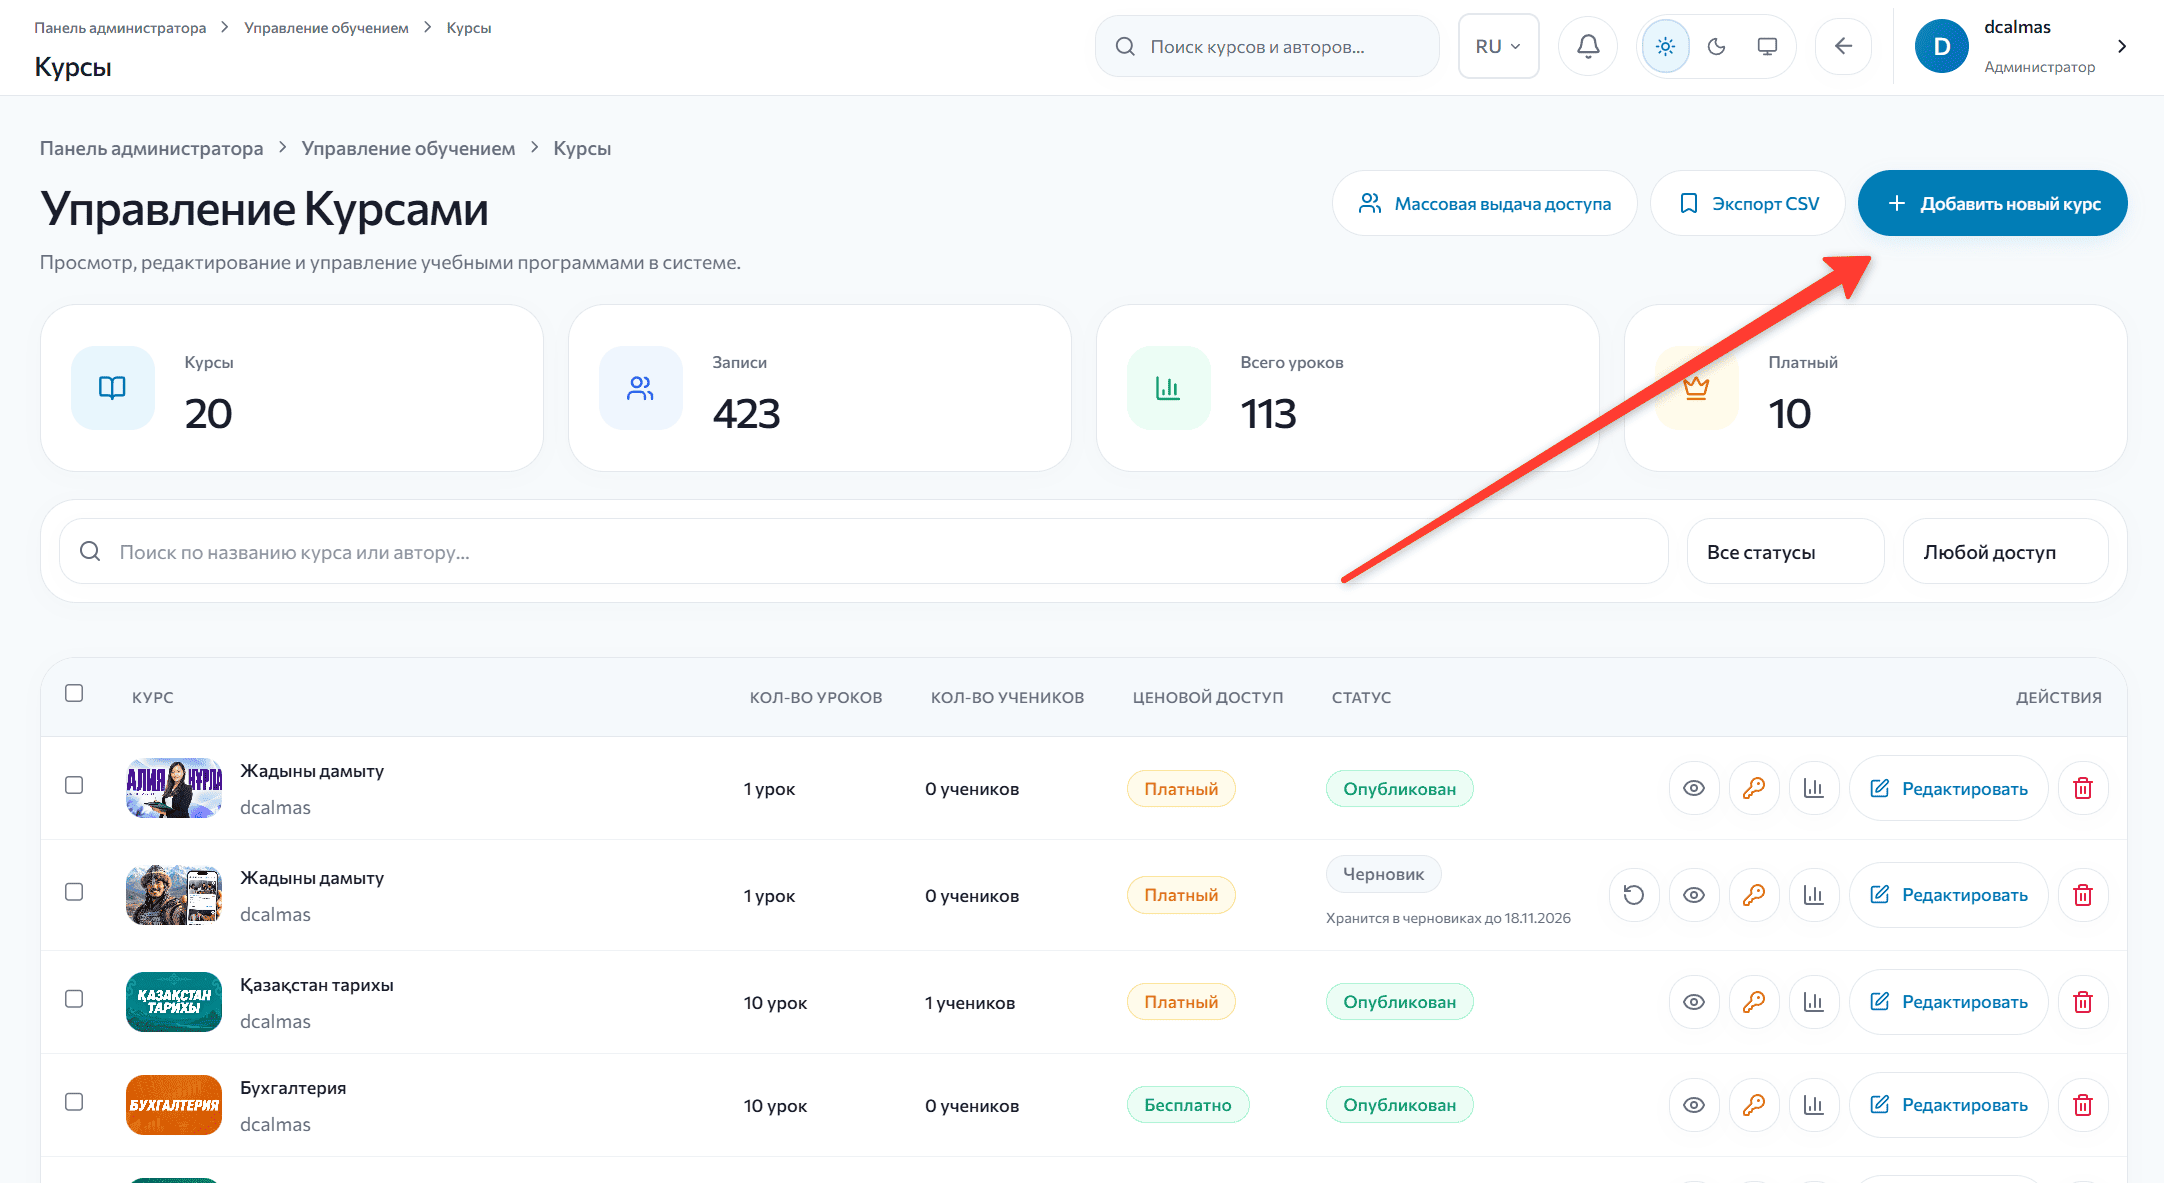The image size is (2164, 1183).
Task: Go to Управление обучением in top breadcrumb
Action: pyautogui.click(x=326, y=28)
